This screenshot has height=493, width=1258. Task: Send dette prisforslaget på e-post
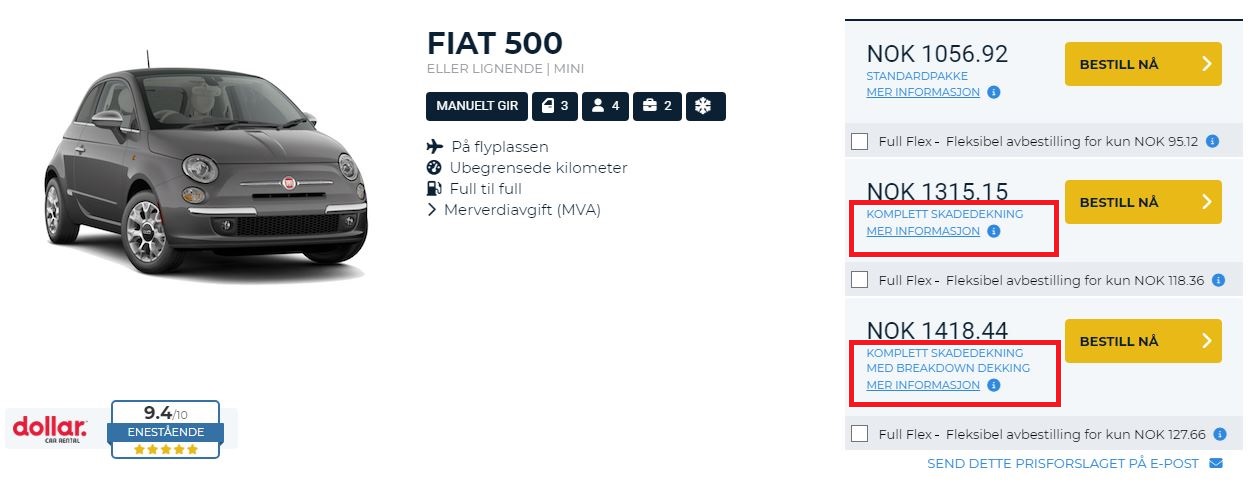(x=1064, y=463)
